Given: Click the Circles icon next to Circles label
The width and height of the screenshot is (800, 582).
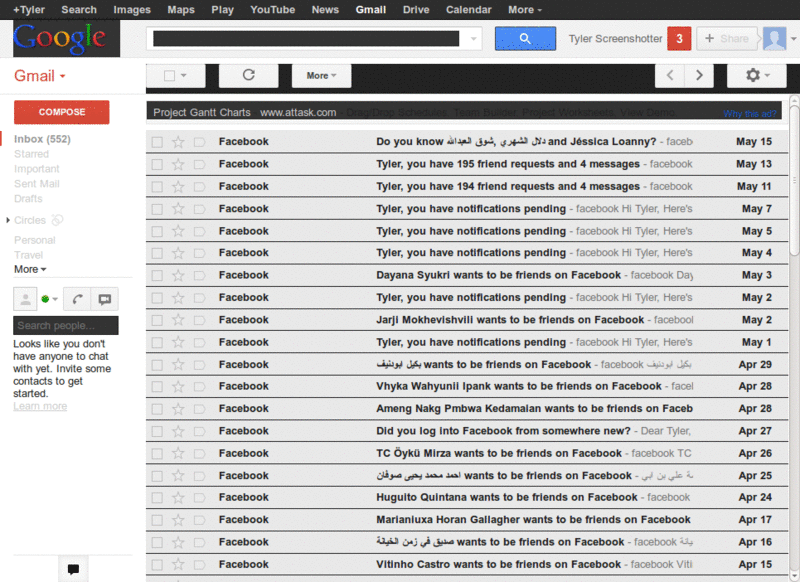Looking at the screenshot, I should [58, 220].
